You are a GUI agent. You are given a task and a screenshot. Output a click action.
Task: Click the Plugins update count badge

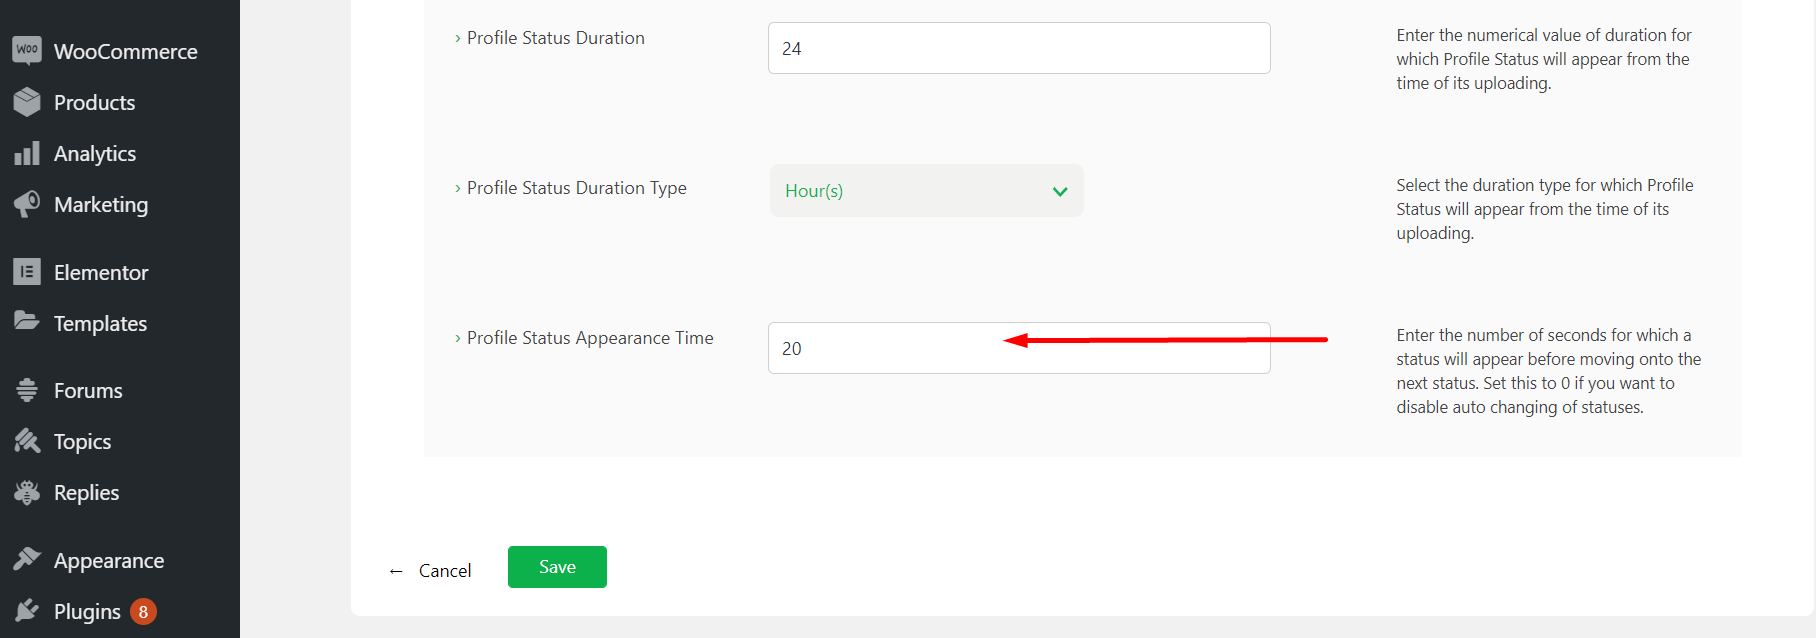coord(143,611)
